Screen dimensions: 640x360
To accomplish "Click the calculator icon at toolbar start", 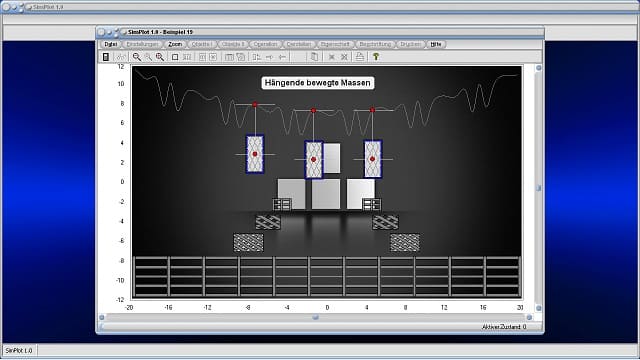I will point(106,57).
